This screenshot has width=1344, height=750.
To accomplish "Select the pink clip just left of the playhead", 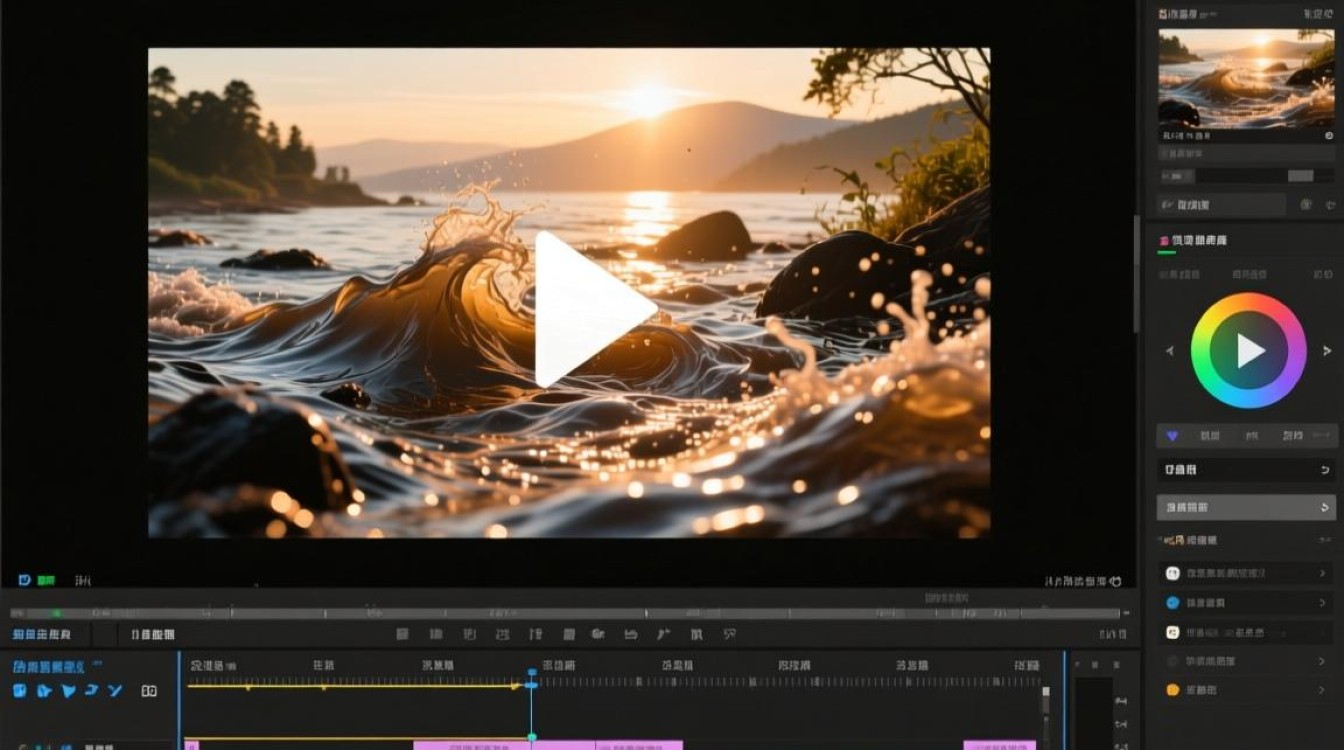I will (x=472, y=745).
